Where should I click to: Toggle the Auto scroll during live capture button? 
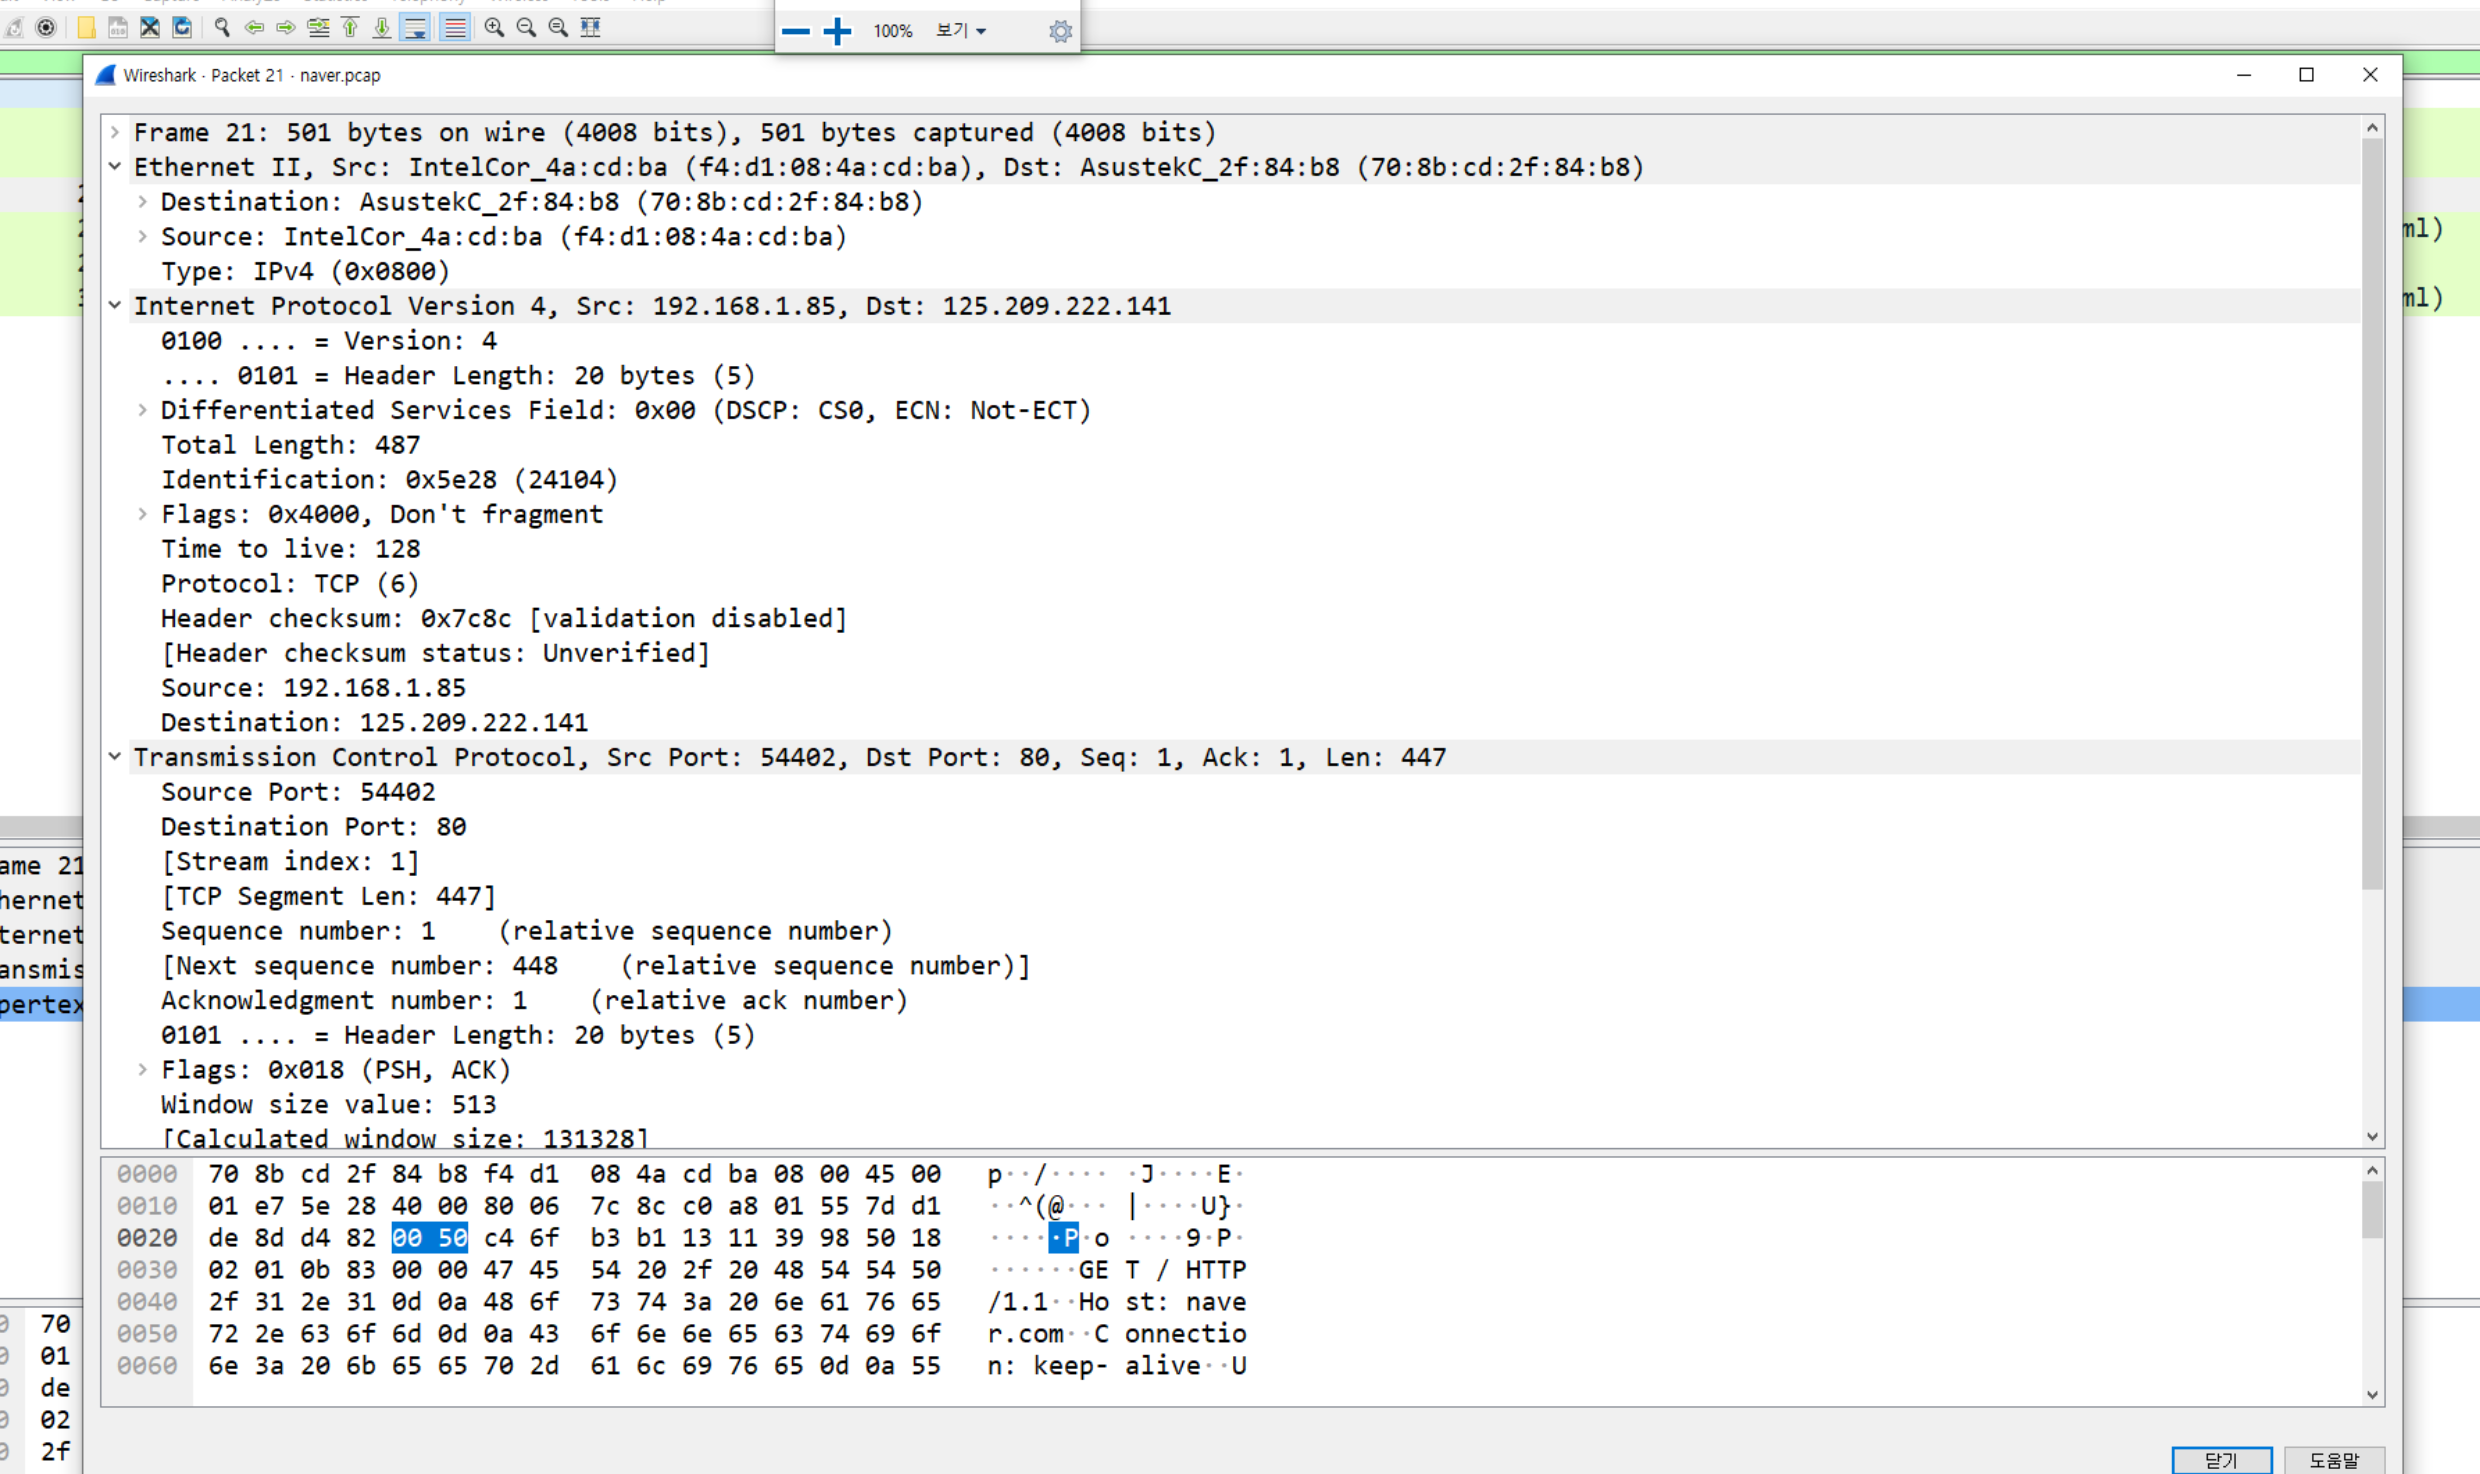pyautogui.click(x=414, y=27)
